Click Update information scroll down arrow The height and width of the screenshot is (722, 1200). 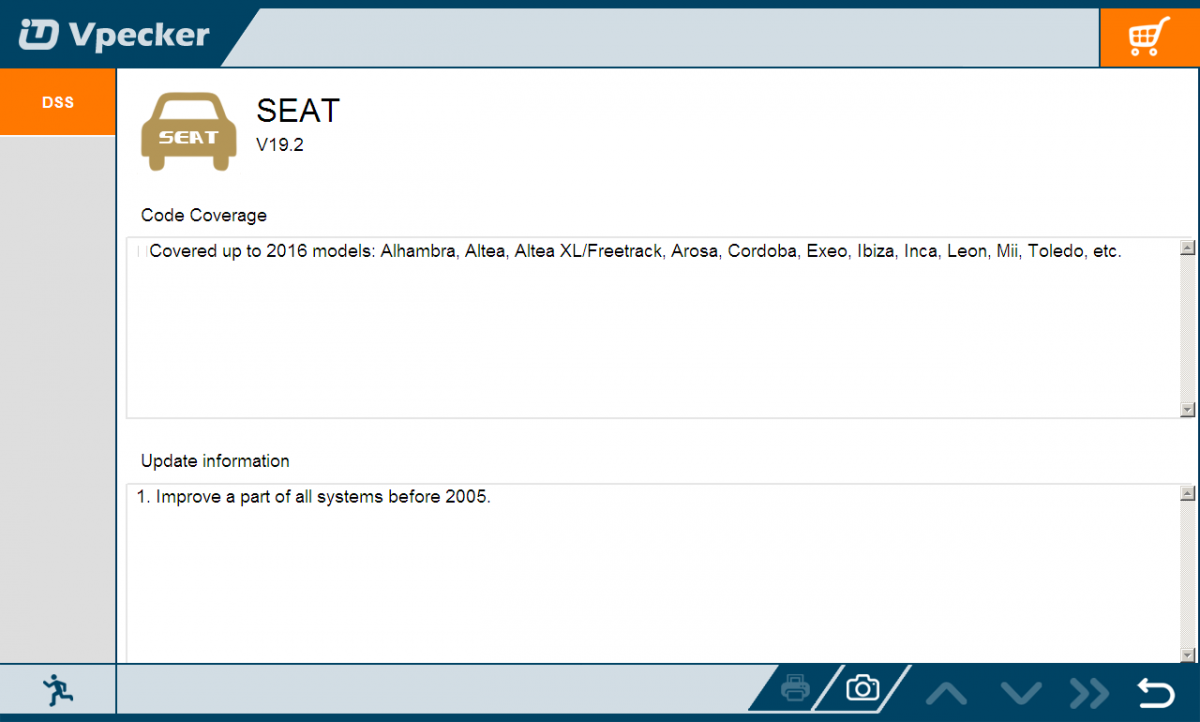tap(1187, 654)
